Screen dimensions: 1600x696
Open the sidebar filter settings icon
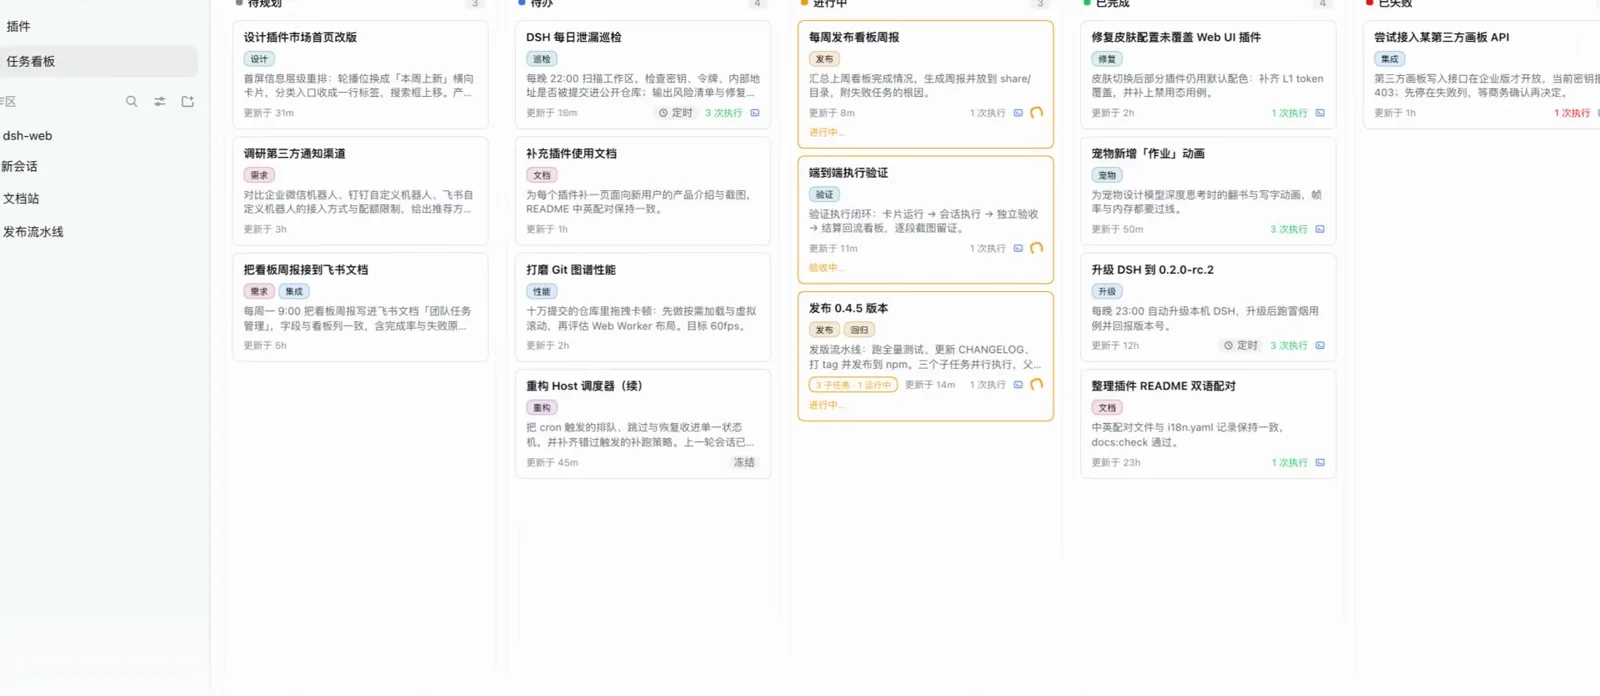[x=159, y=101]
